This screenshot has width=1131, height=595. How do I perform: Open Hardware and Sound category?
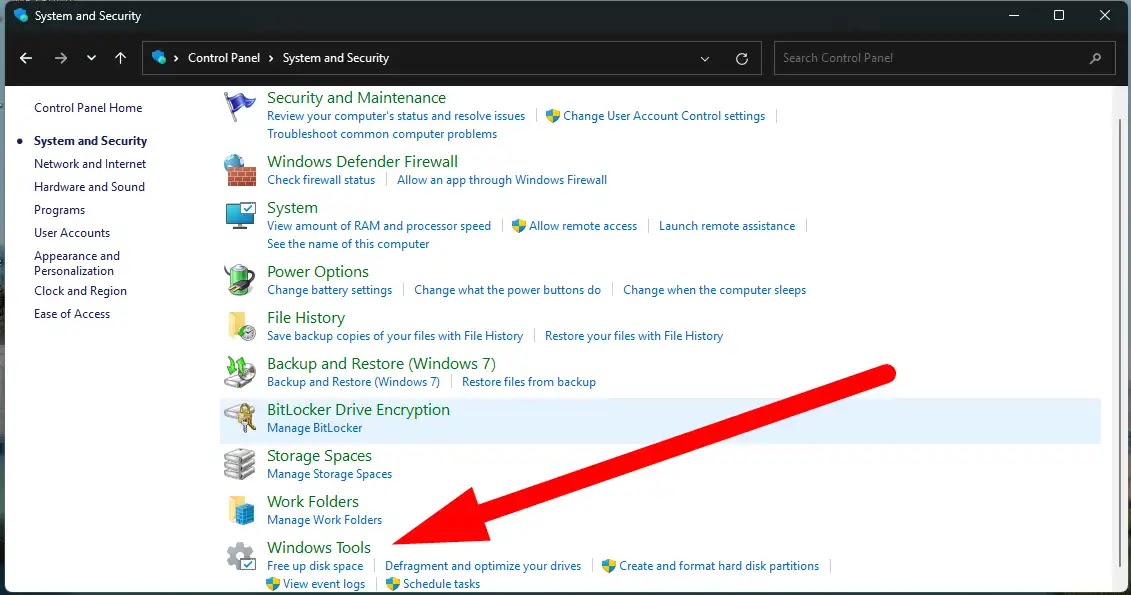(x=89, y=187)
